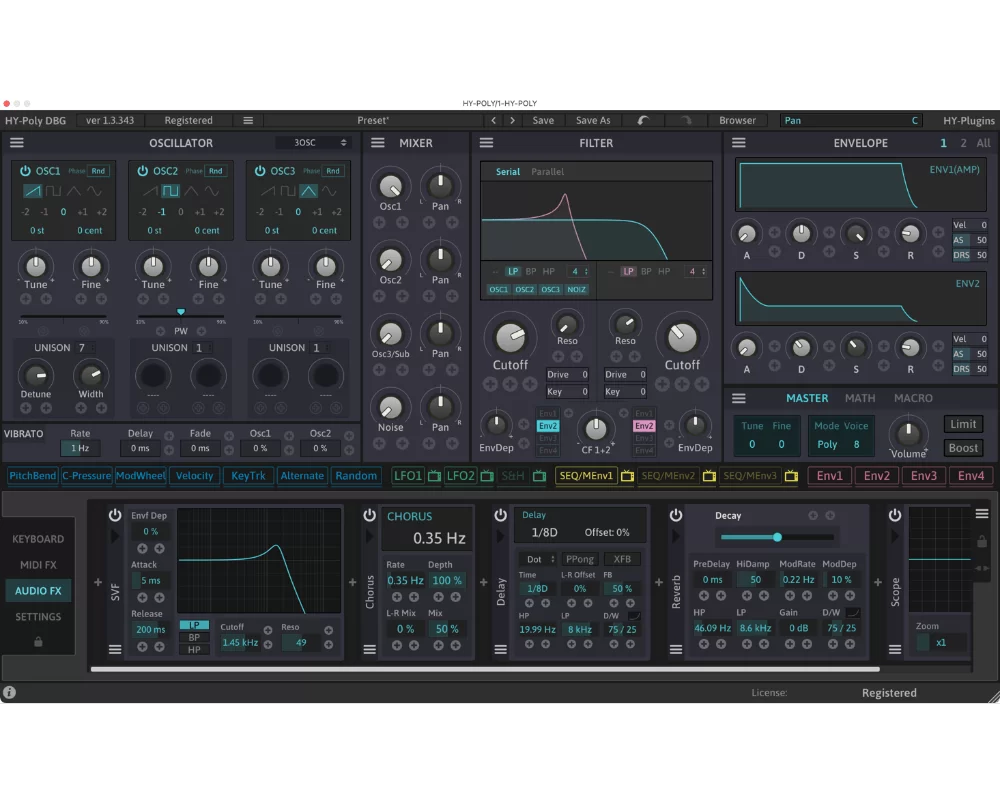
Task: Toggle OSC2 power button
Action: pyautogui.click(x=142, y=171)
